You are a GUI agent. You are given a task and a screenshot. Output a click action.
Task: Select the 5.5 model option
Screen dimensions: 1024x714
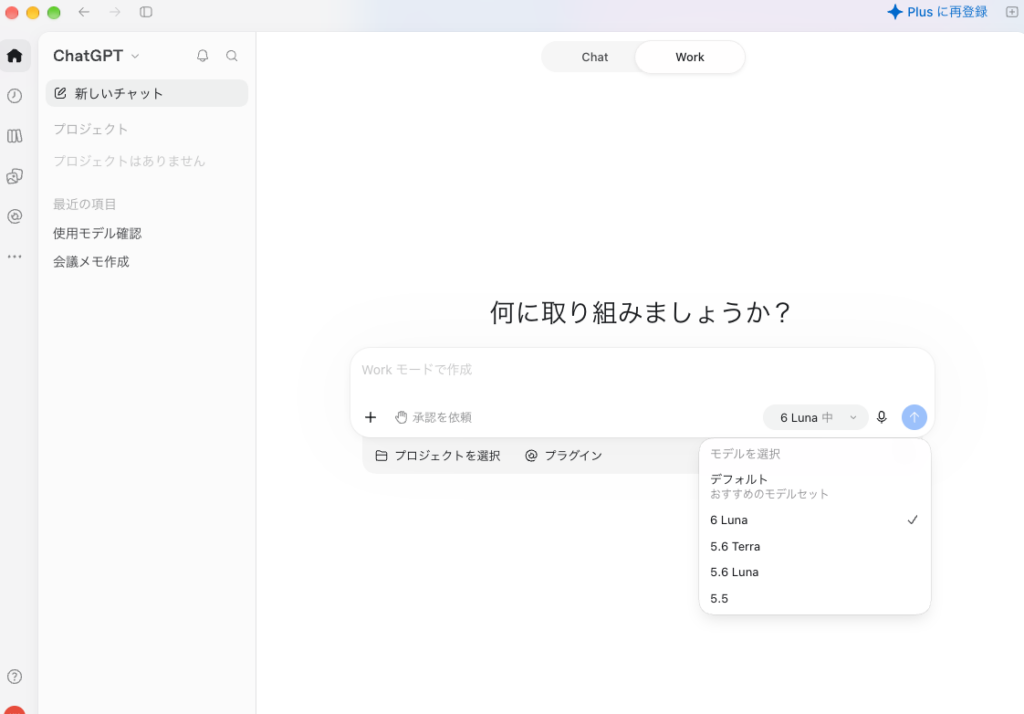click(814, 598)
